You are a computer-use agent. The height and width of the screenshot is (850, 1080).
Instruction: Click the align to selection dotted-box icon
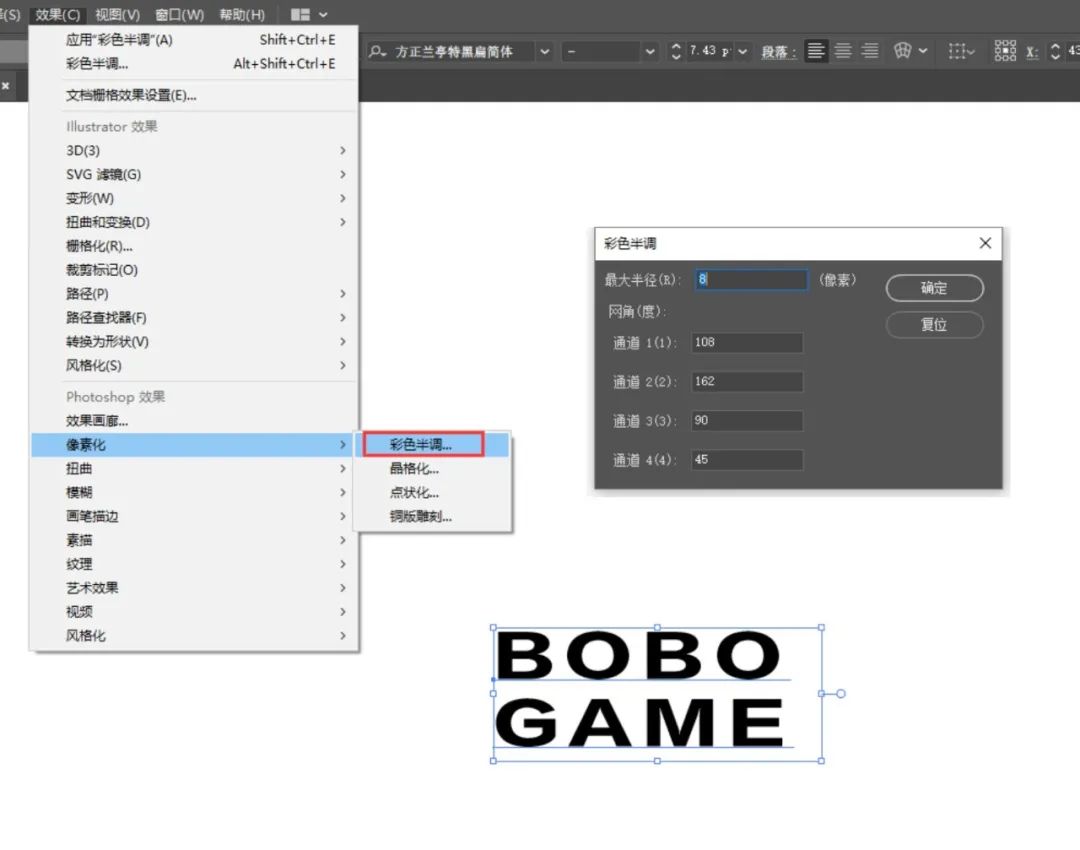[956, 51]
